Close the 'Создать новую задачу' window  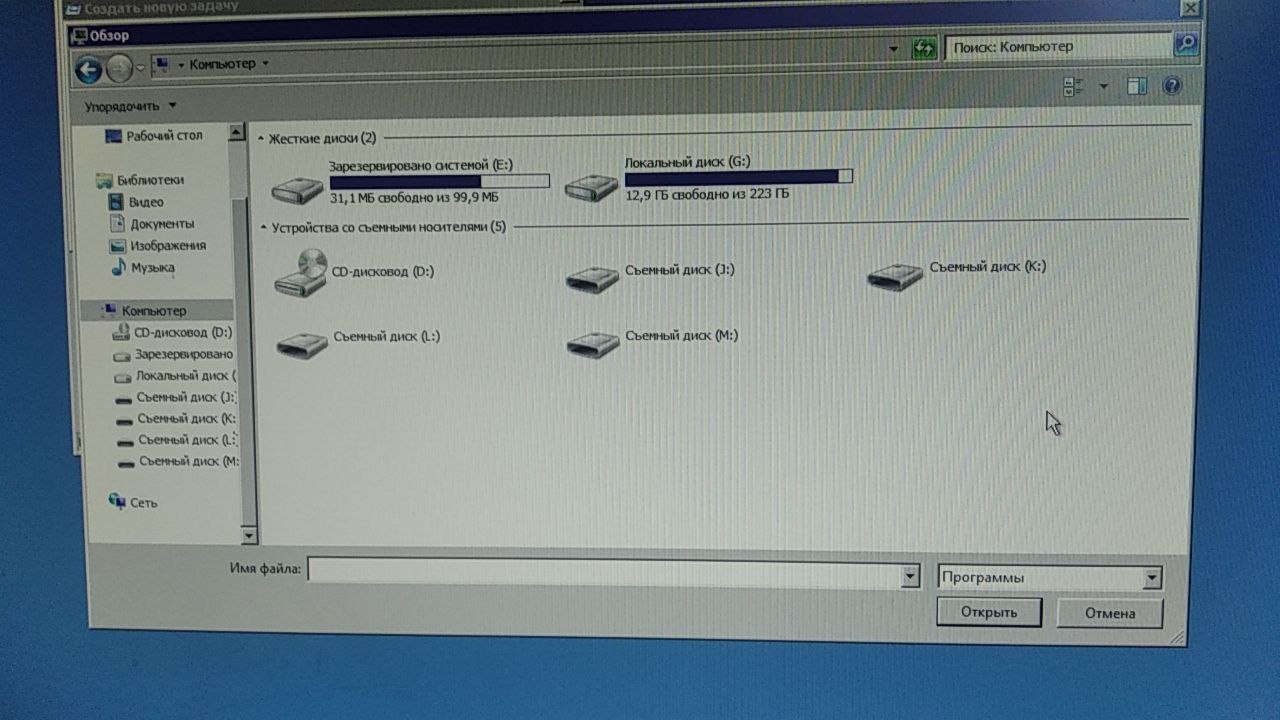1190,7
